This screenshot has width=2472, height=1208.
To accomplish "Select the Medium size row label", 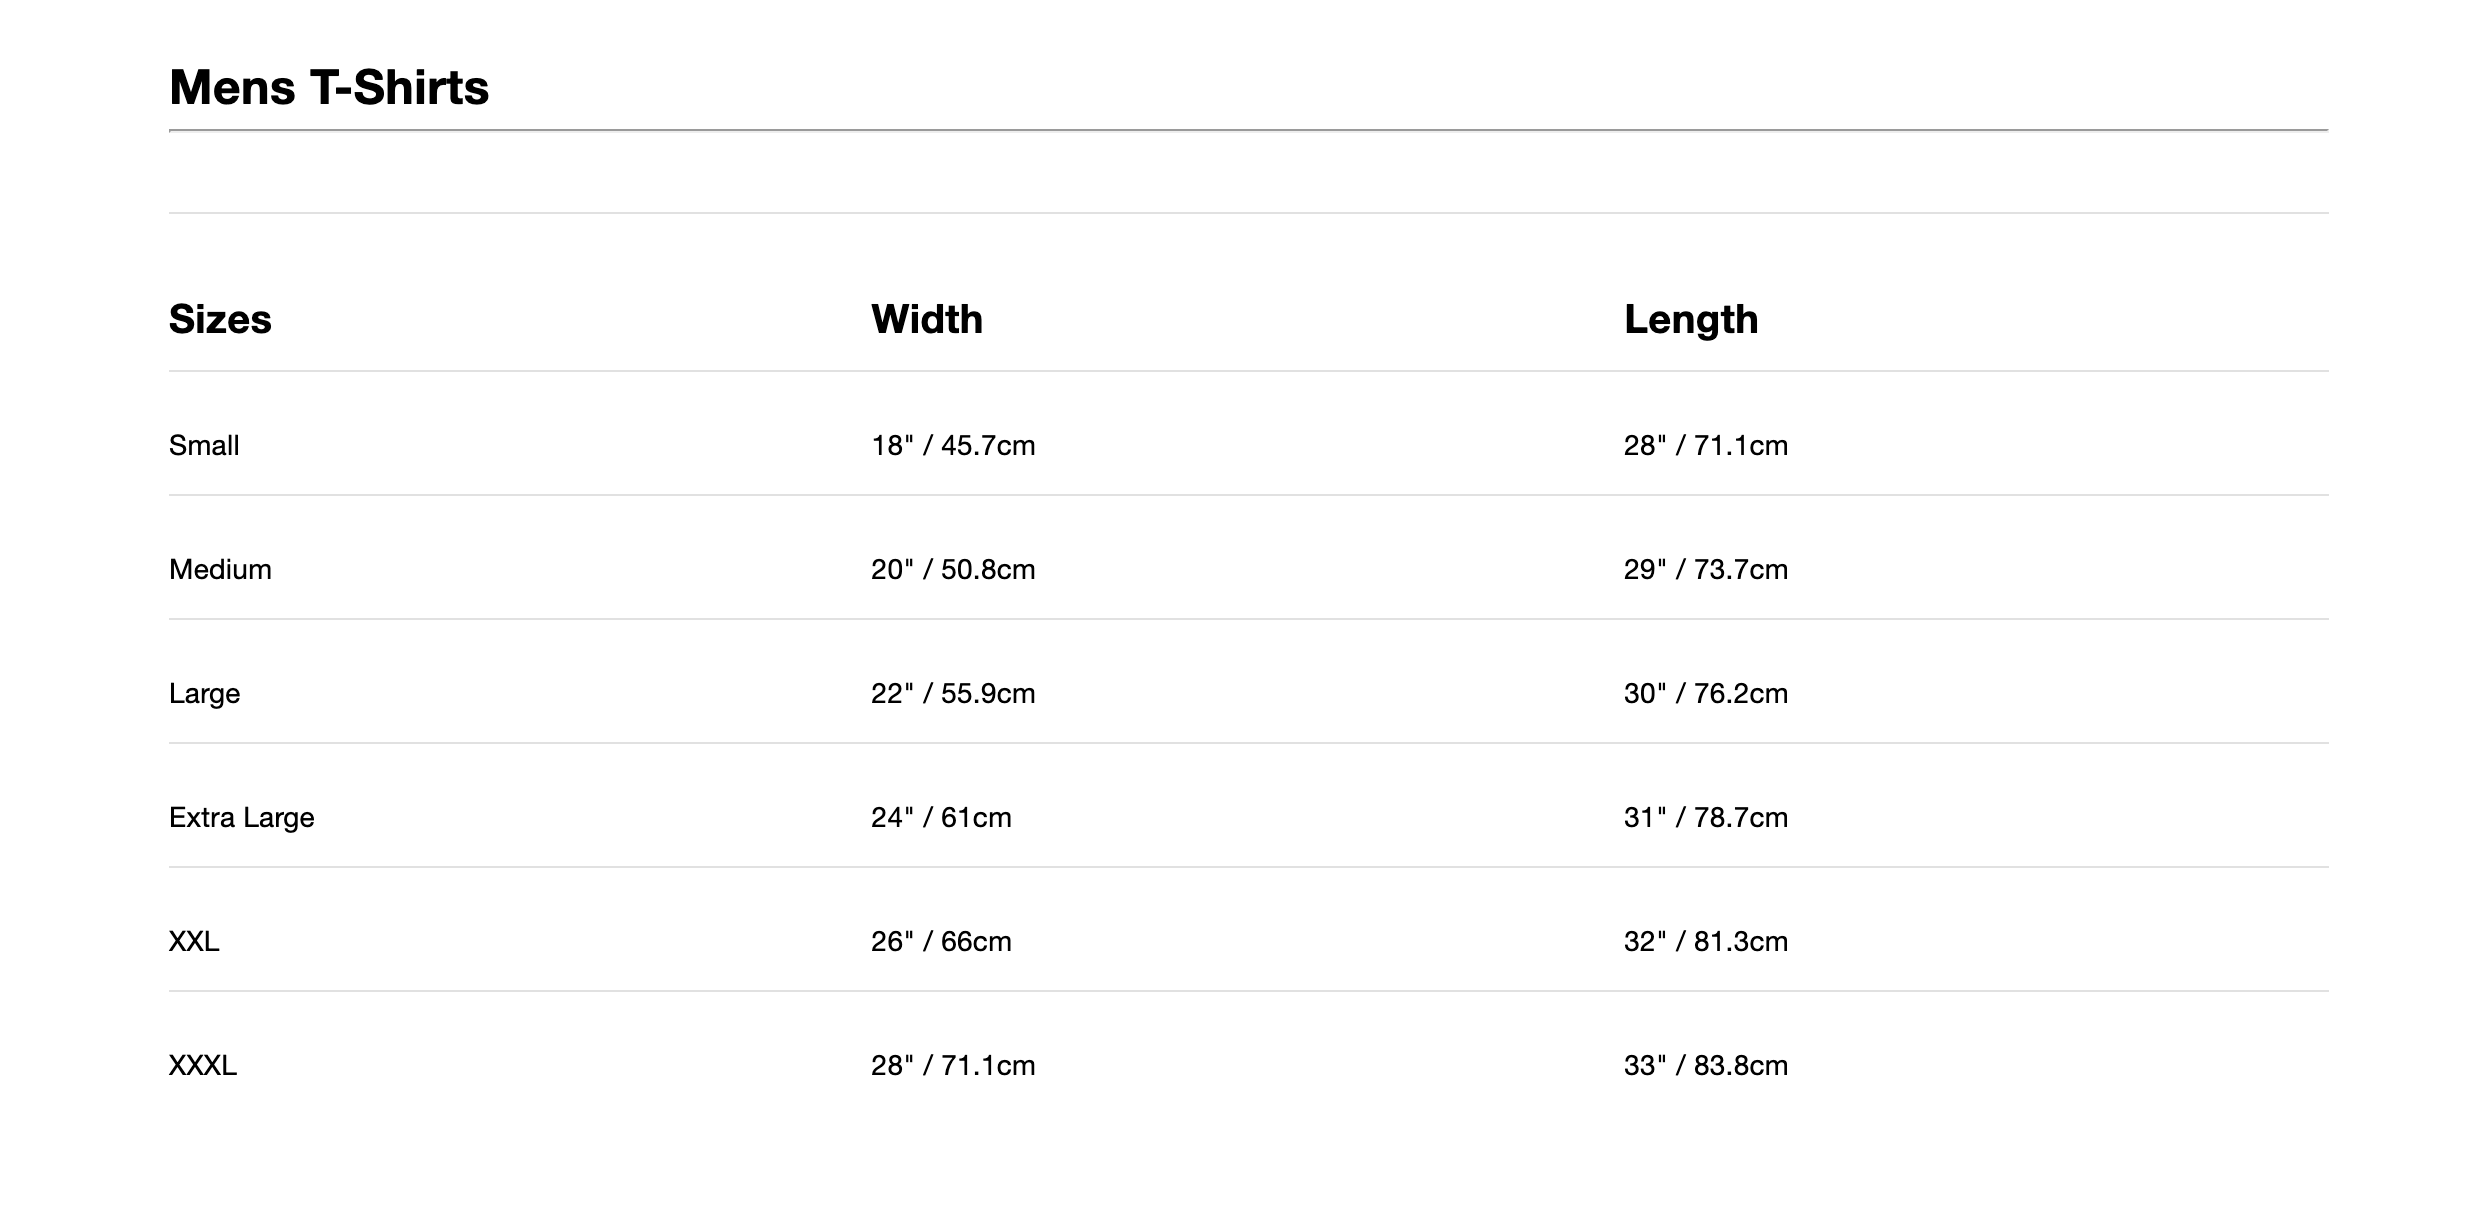I will [220, 570].
